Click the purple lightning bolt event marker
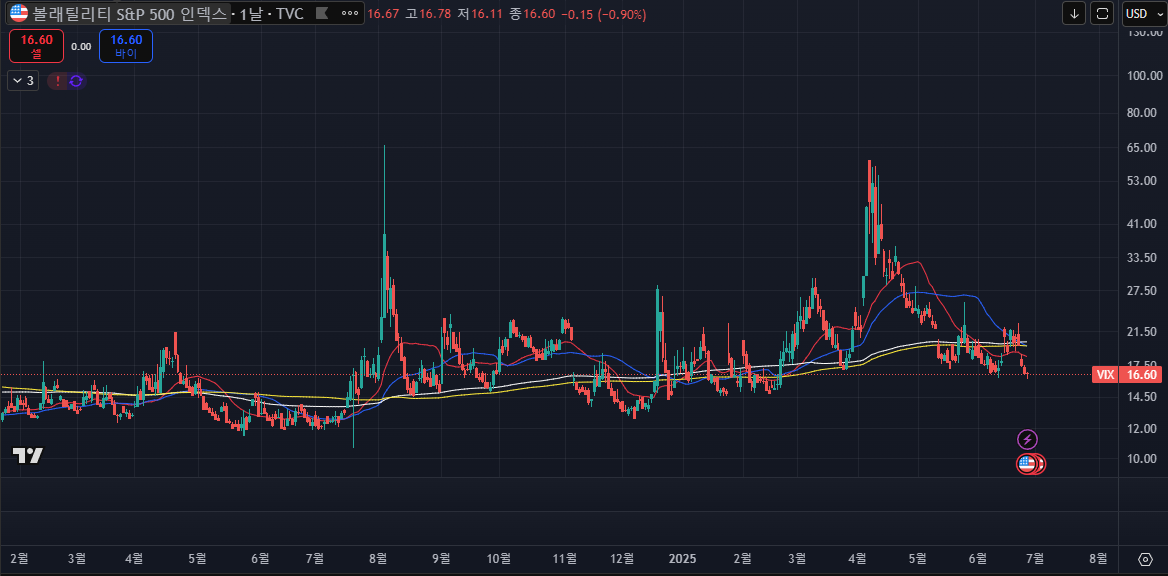1168x576 pixels. [x=1027, y=439]
